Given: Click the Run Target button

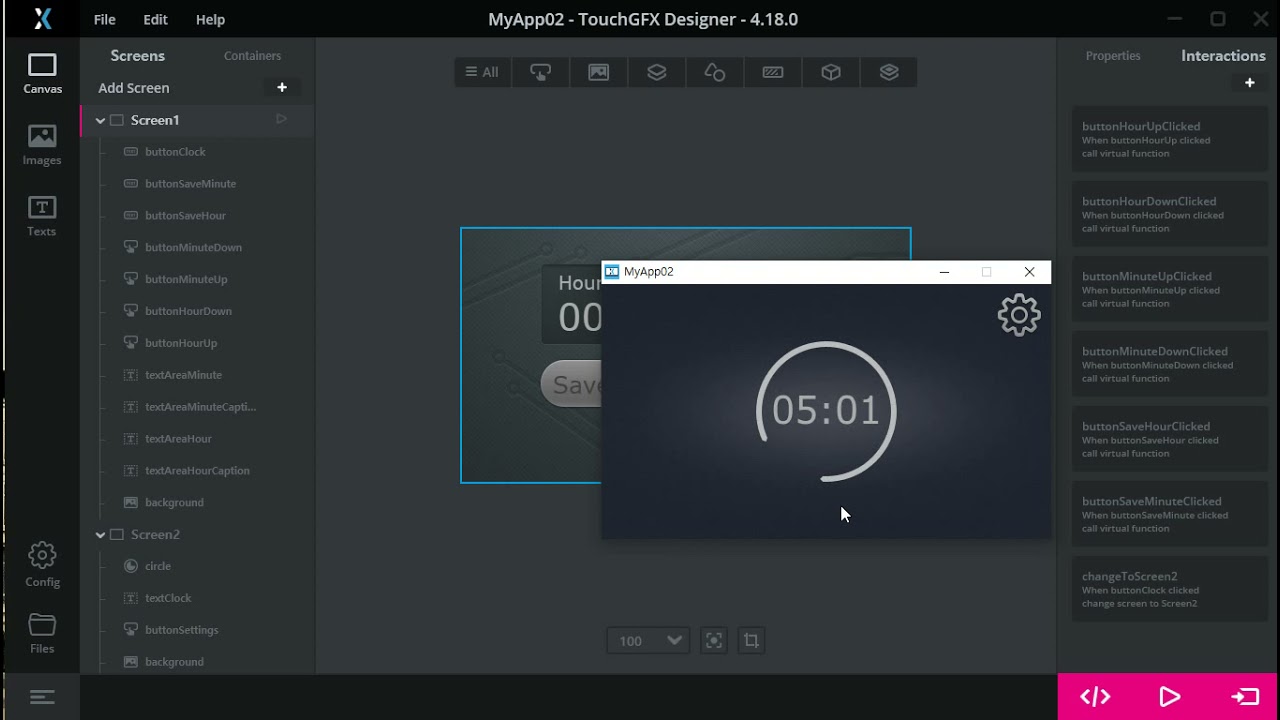Looking at the screenshot, I should tap(1244, 697).
